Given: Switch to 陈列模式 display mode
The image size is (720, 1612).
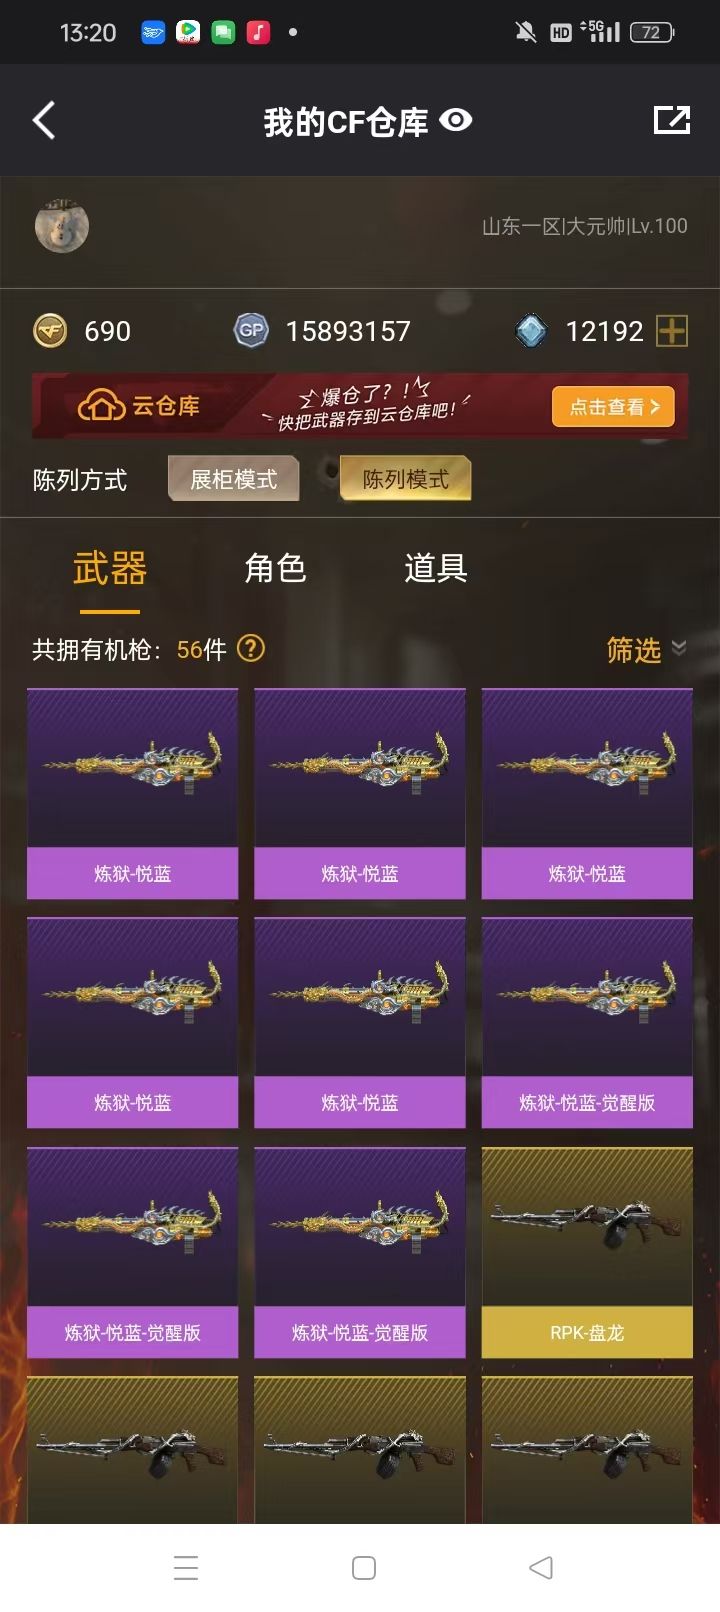Looking at the screenshot, I should tap(405, 479).
